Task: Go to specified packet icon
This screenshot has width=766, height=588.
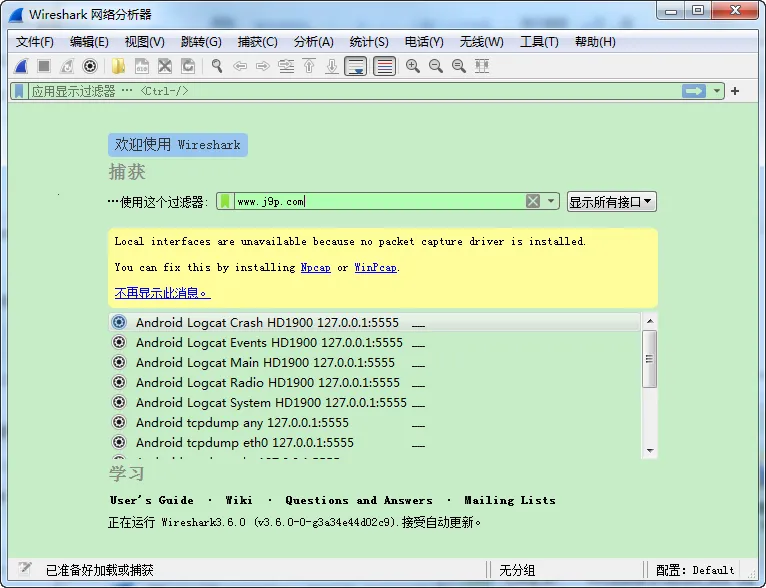Action: (286, 66)
